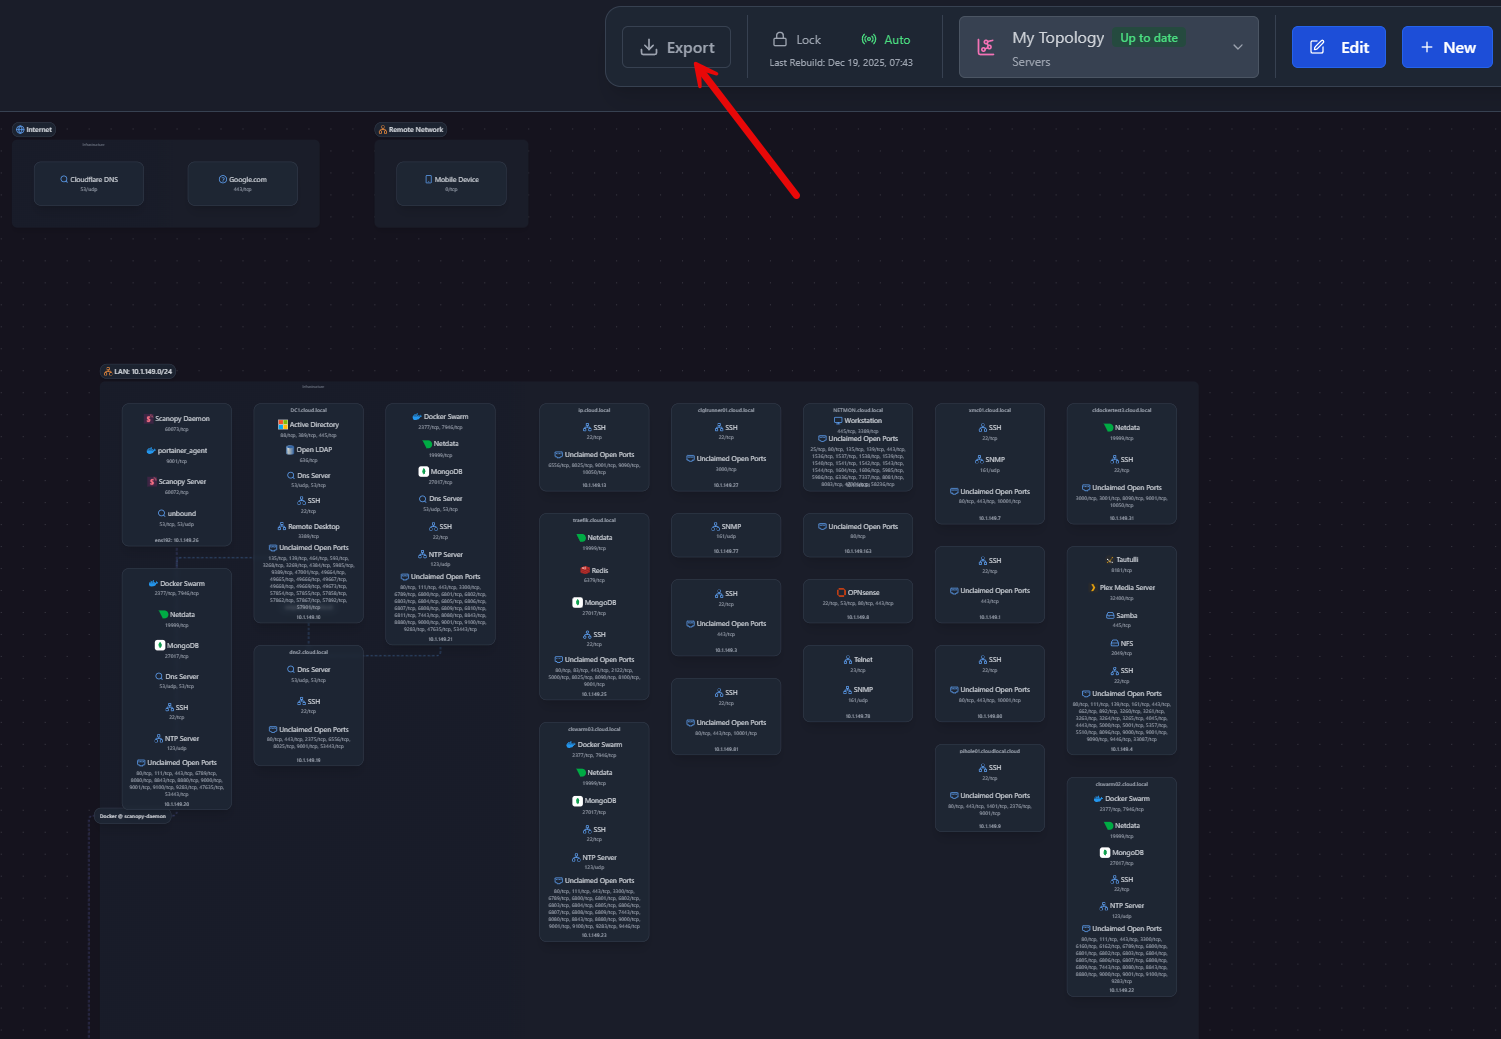The image size is (1501, 1039).
Task: Select the xmc01.cloud.local host title
Action: tap(990, 410)
